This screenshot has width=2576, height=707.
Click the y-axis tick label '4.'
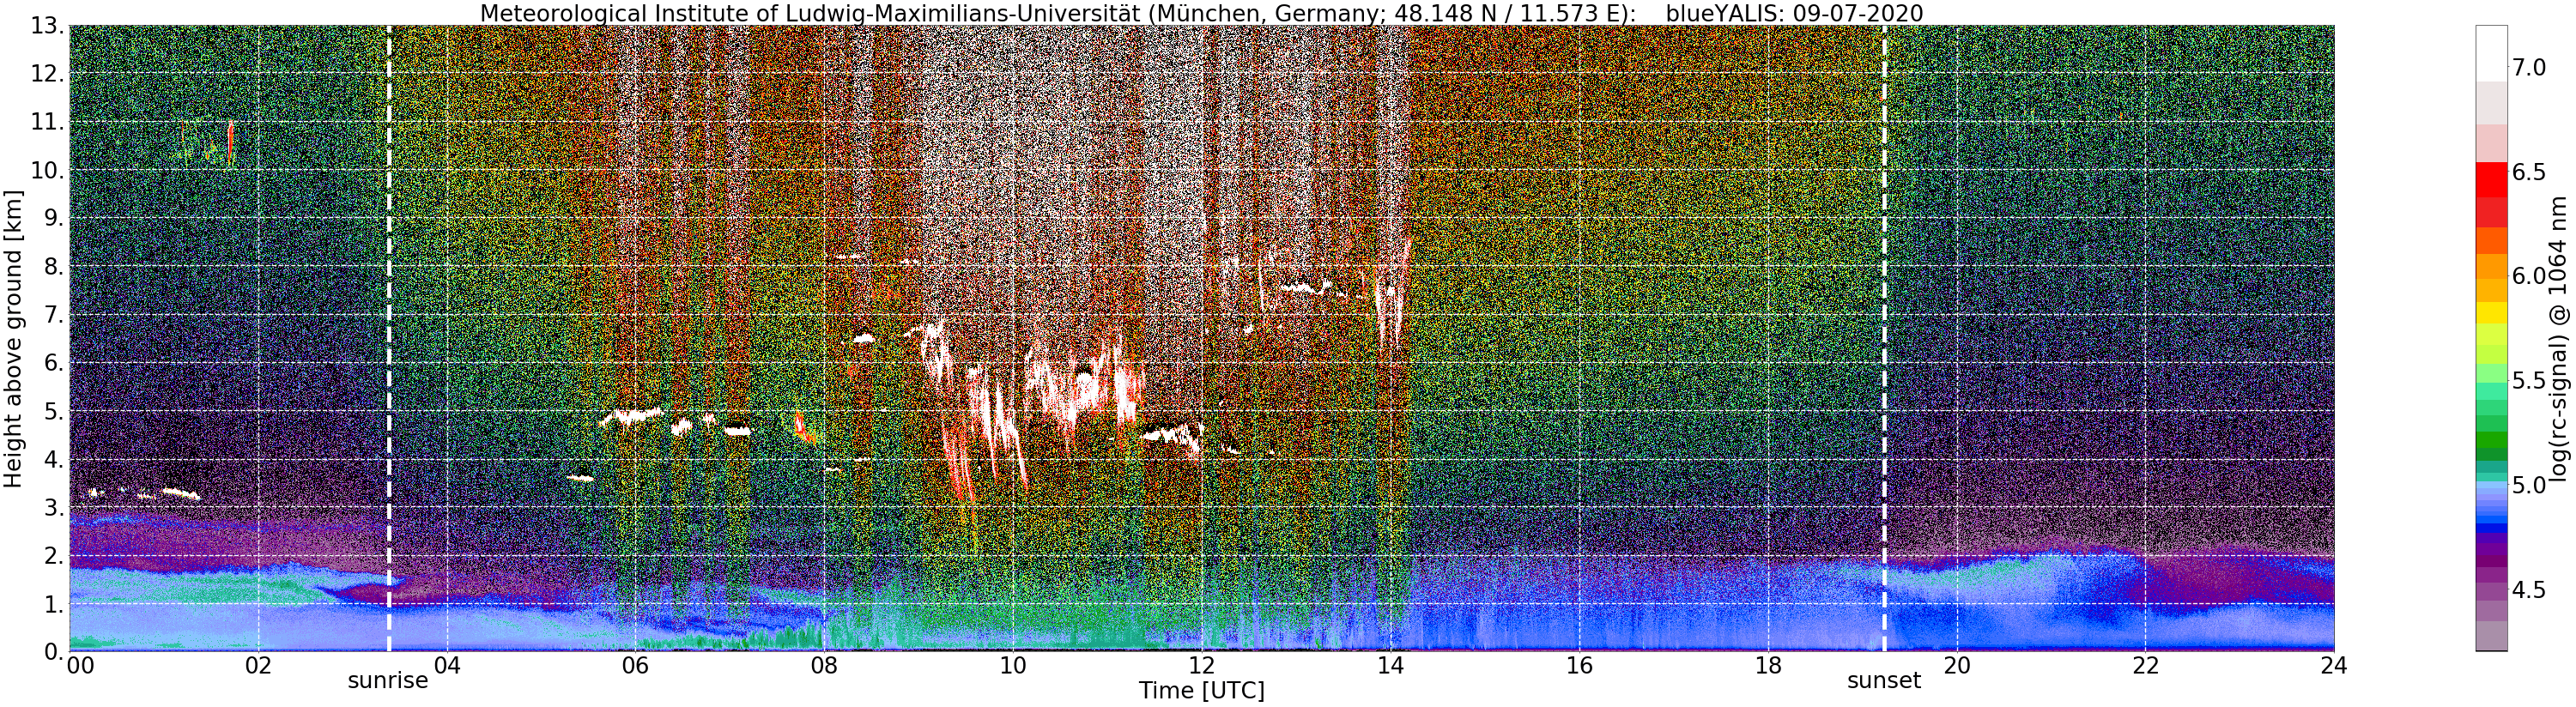(x=53, y=460)
